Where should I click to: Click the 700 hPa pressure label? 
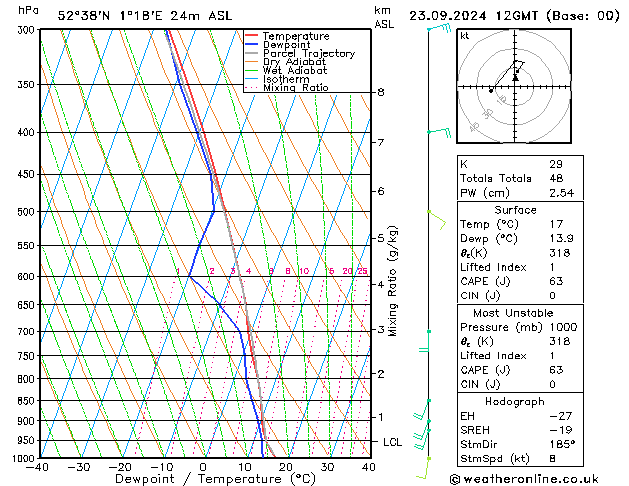[28, 332]
